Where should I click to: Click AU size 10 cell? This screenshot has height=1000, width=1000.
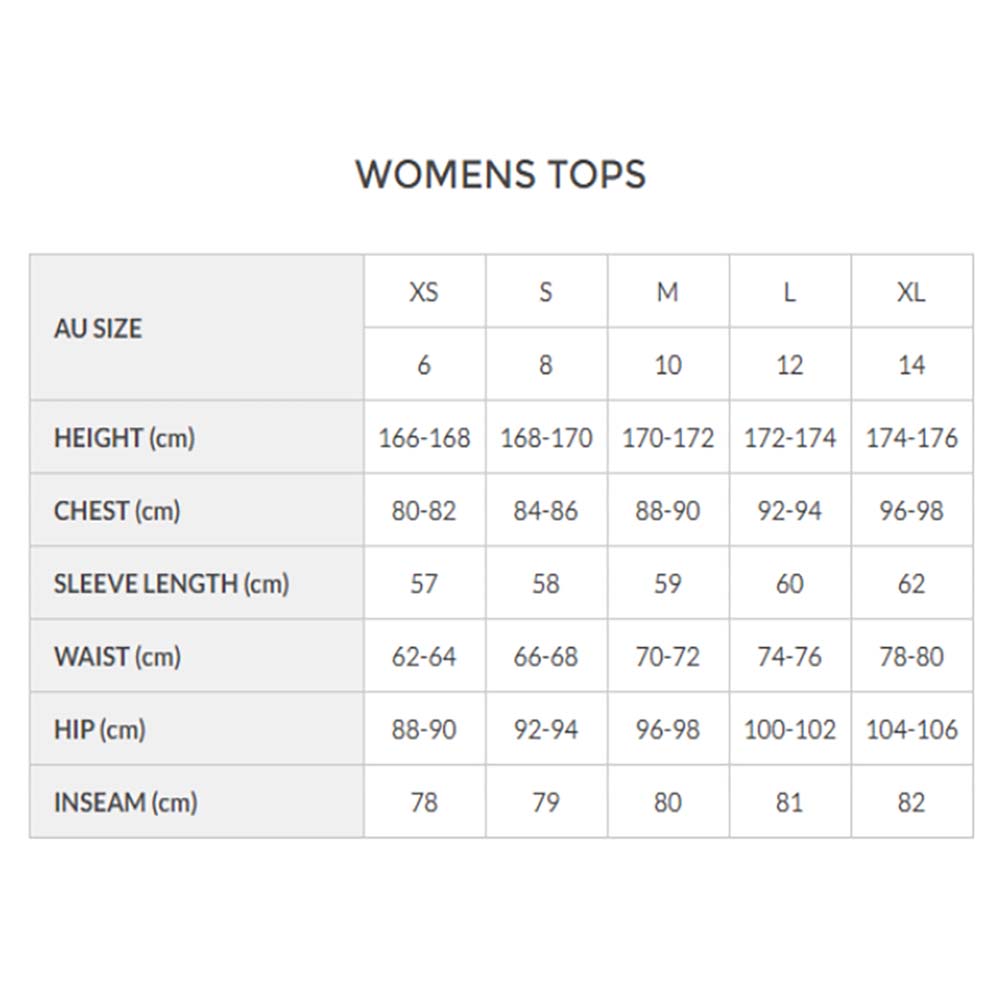[668, 365]
